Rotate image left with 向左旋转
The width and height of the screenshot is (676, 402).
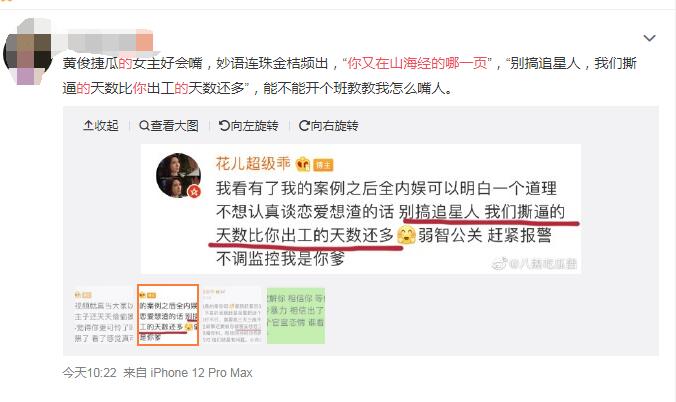pos(248,126)
